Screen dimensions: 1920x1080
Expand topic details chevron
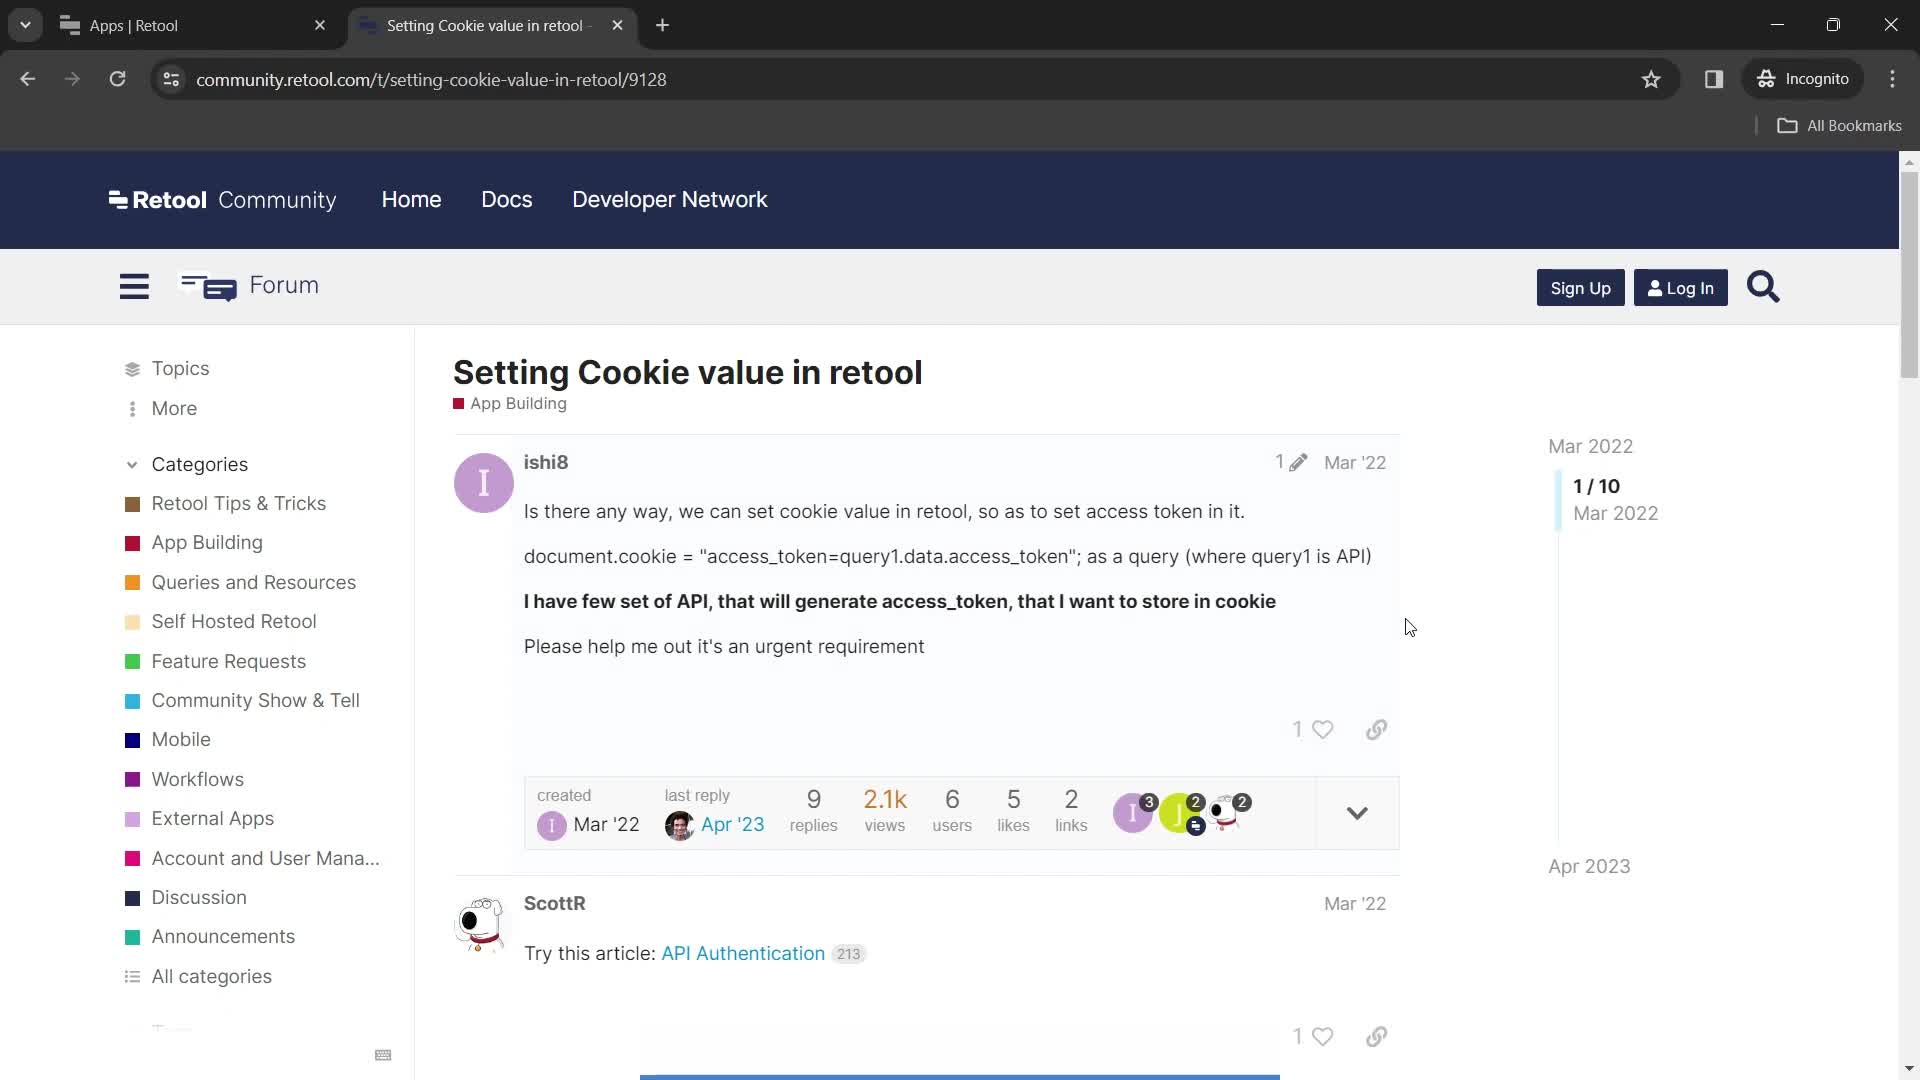pyautogui.click(x=1357, y=813)
